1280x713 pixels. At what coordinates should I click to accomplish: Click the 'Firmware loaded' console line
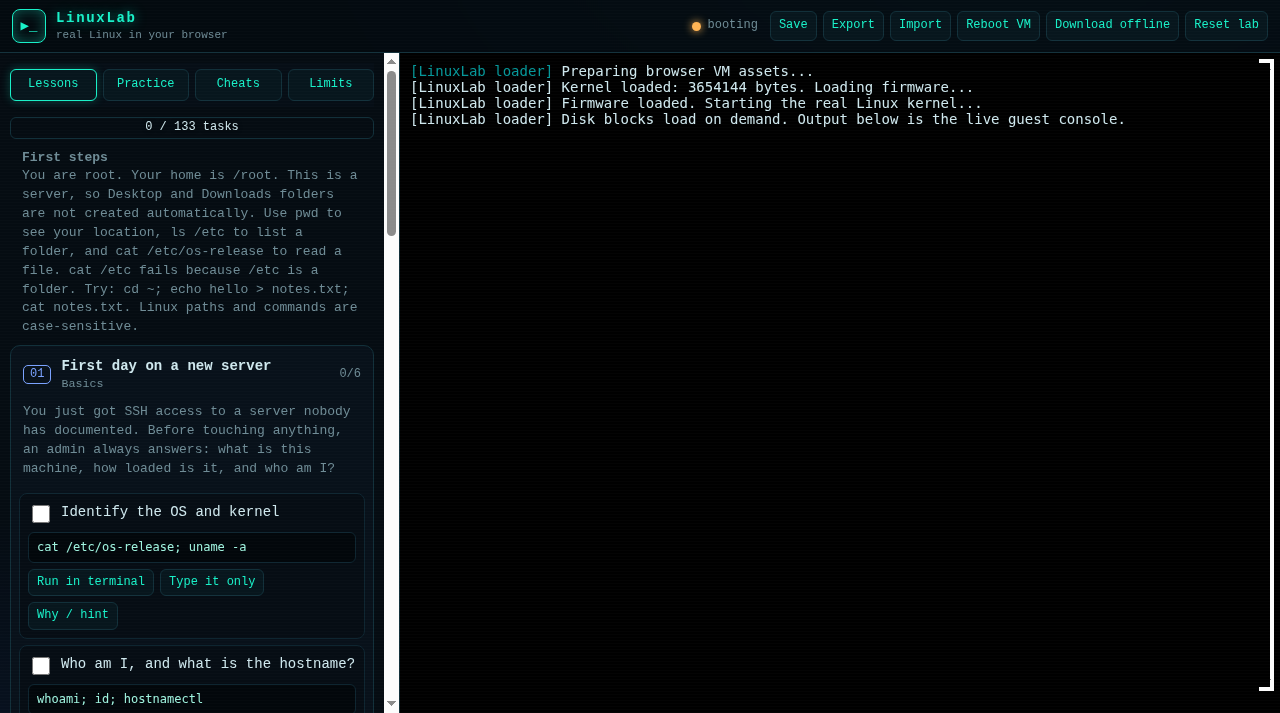696,104
